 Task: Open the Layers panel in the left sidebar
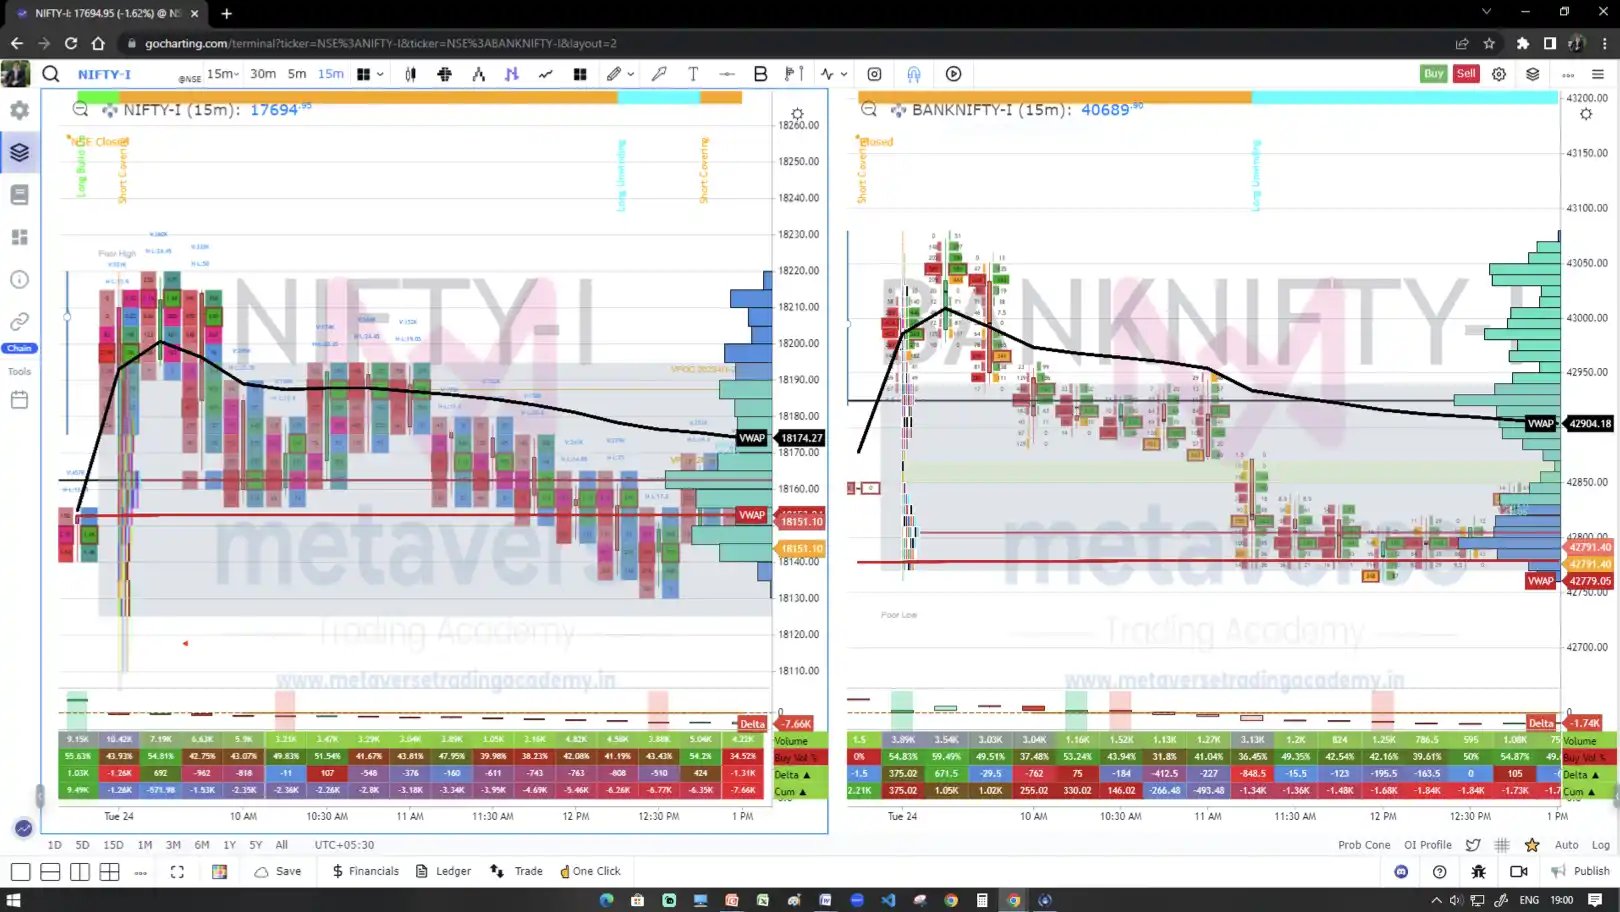19,152
